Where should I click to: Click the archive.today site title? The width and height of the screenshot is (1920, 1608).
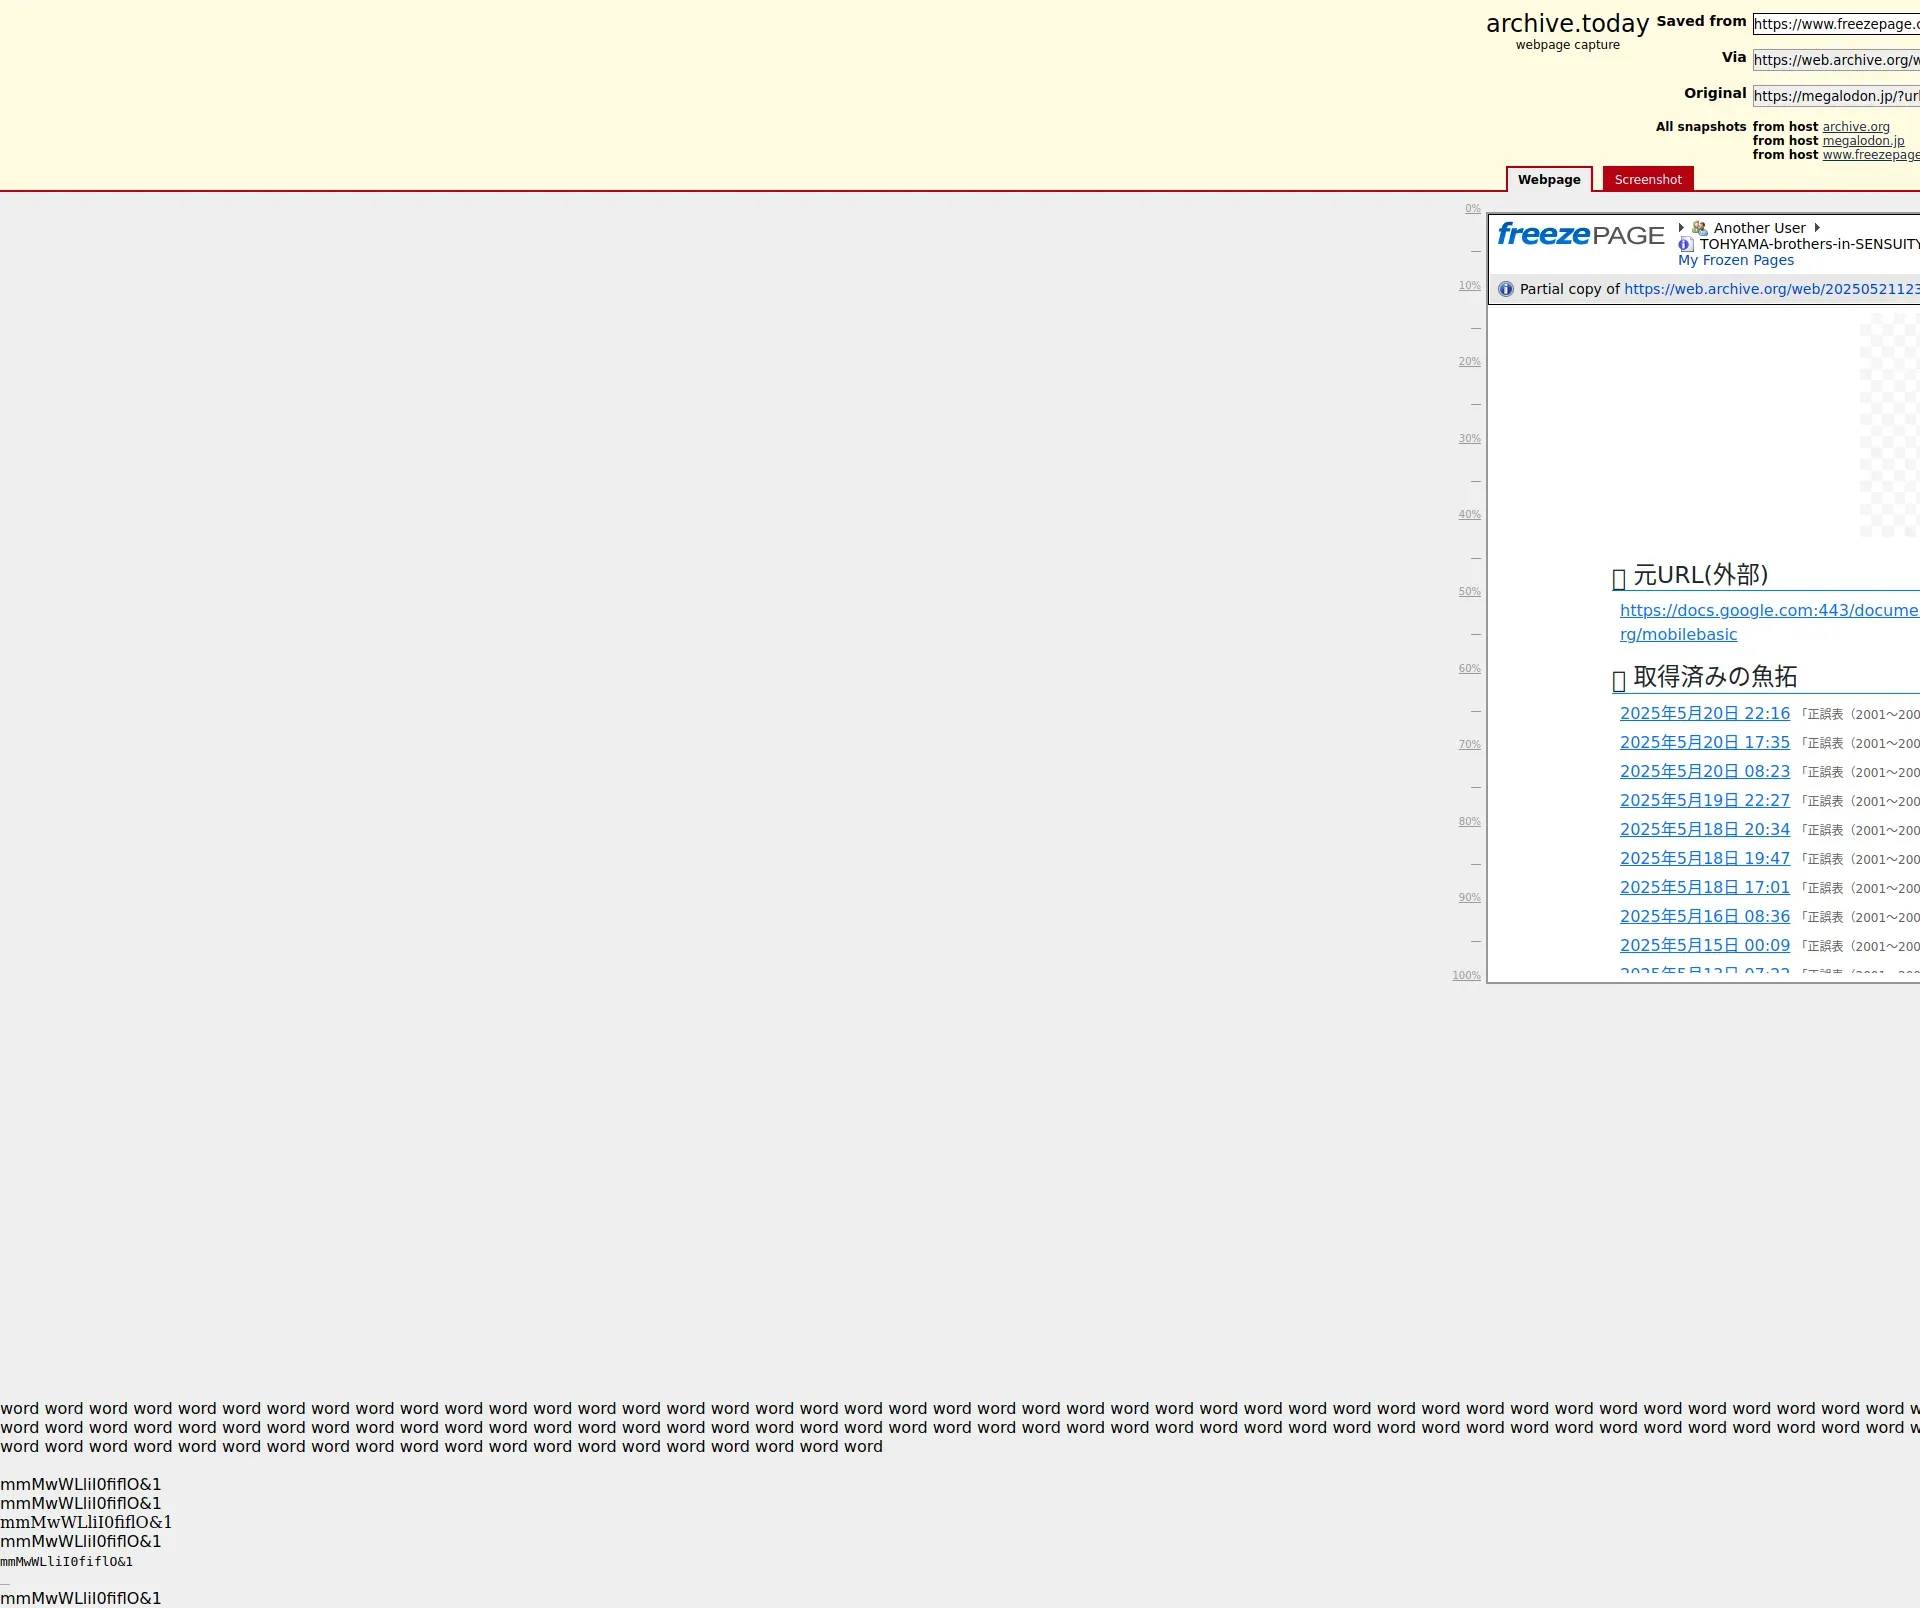pyautogui.click(x=1567, y=24)
